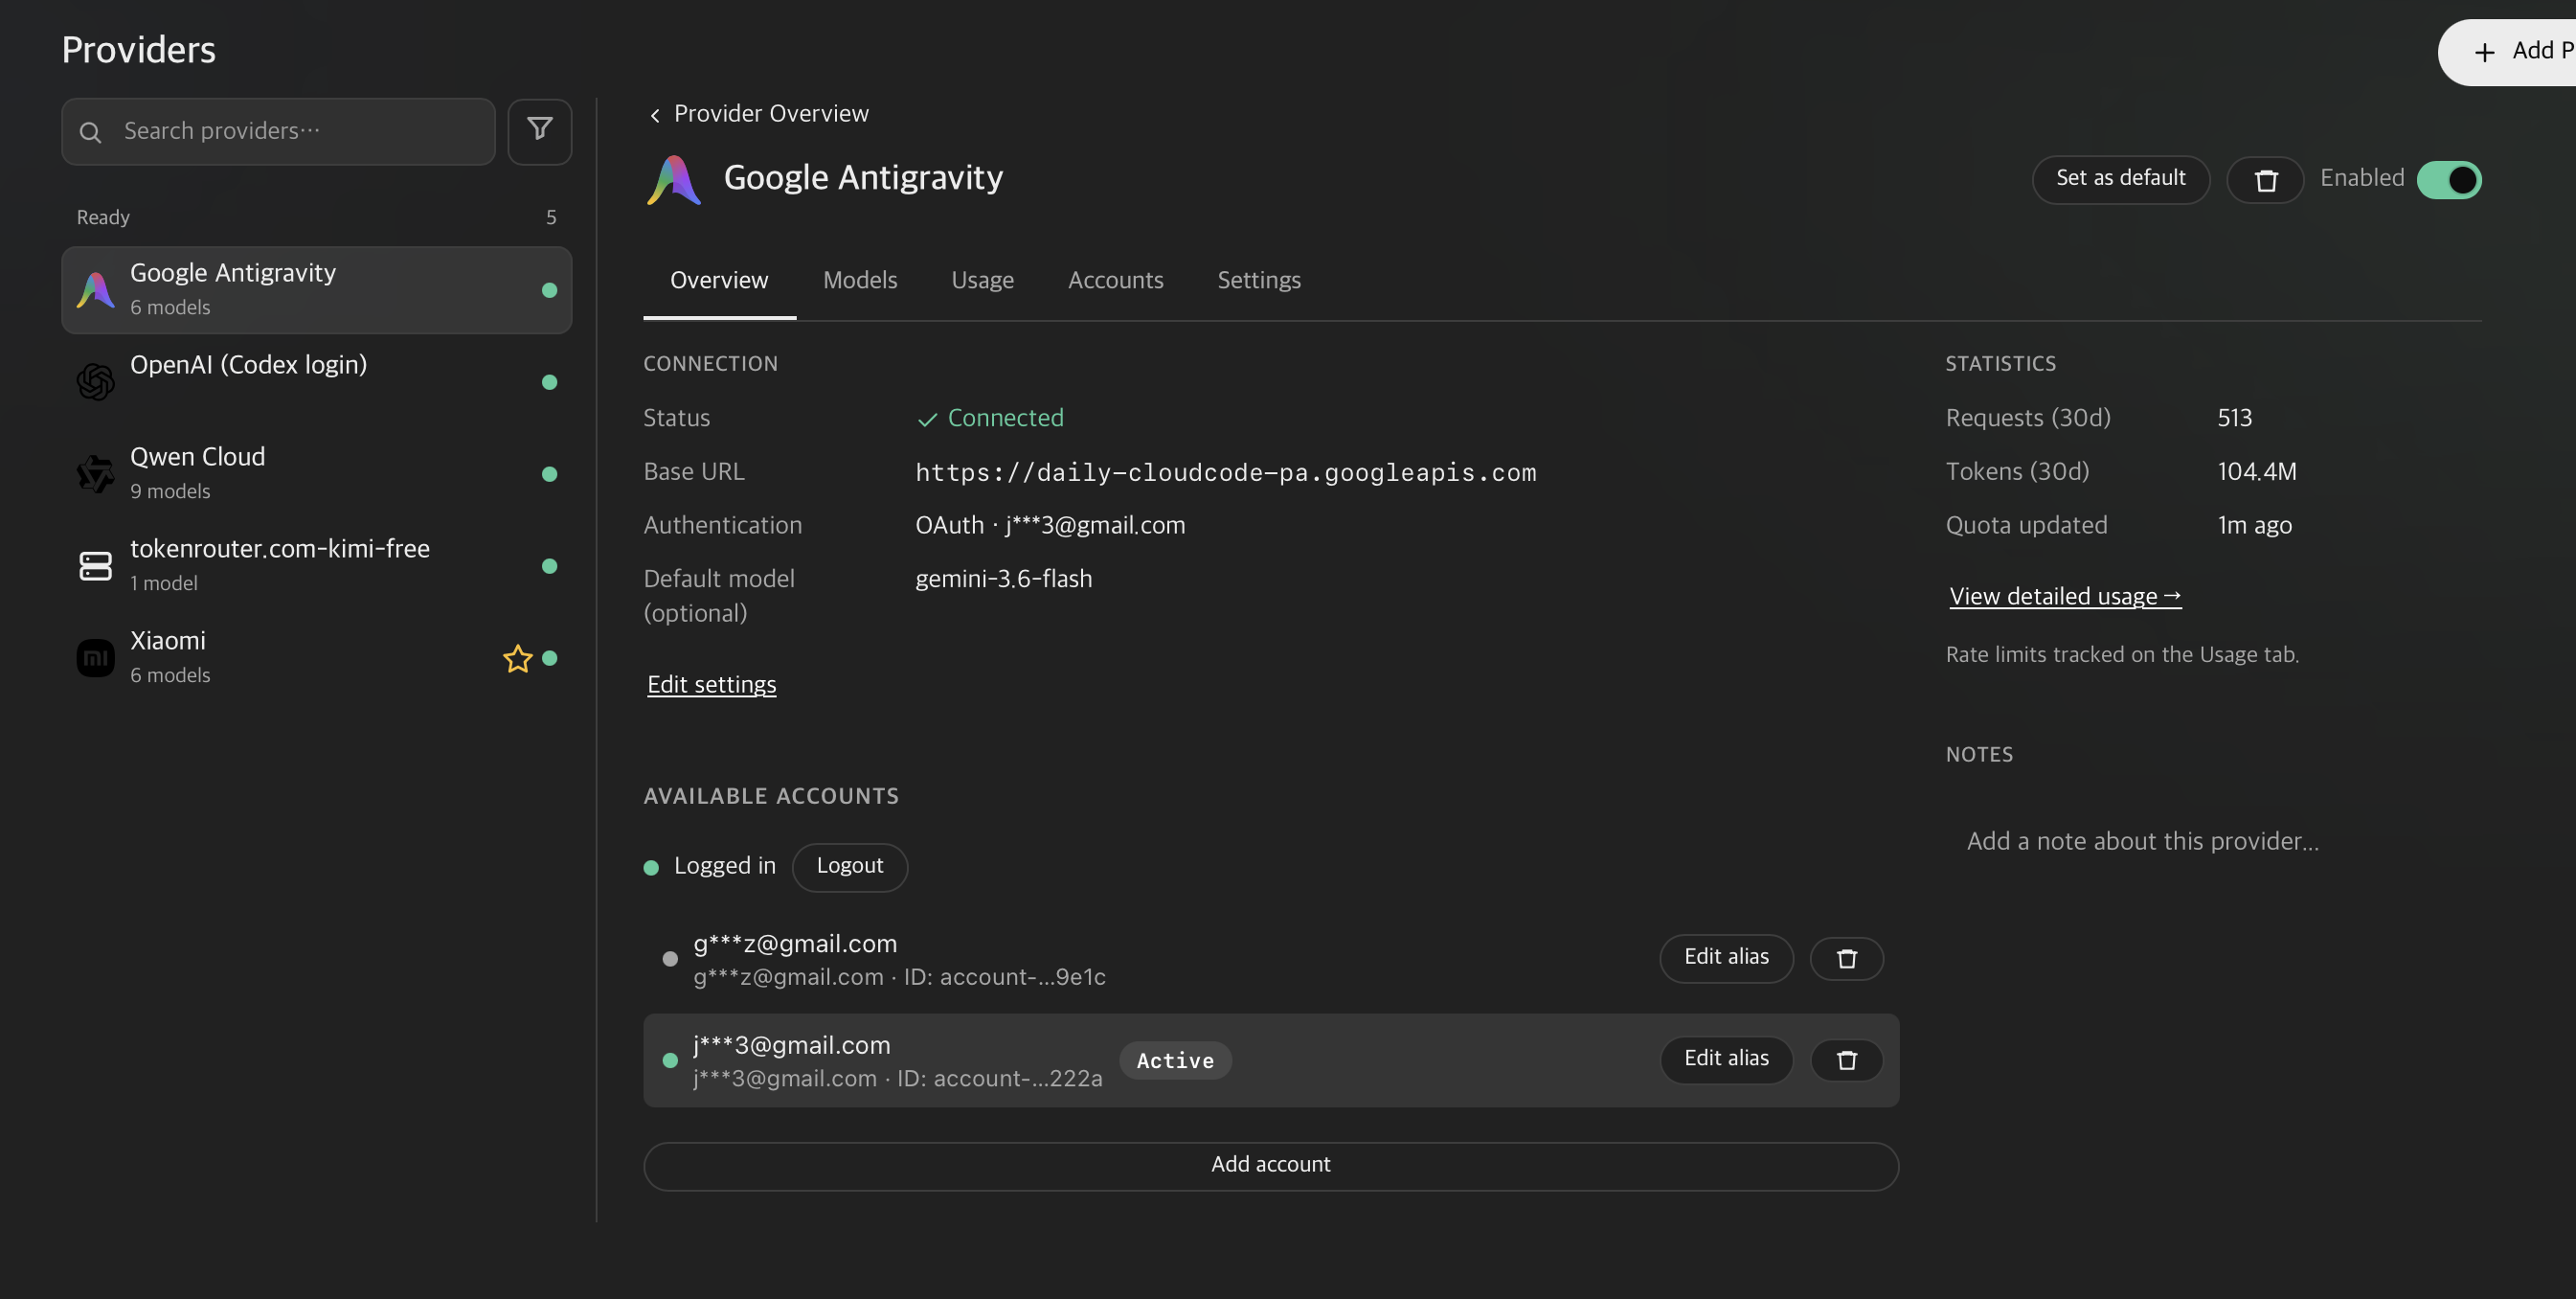The height and width of the screenshot is (1299, 2576).
Task: Click the OpenAI logo icon
Action: coord(96,382)
